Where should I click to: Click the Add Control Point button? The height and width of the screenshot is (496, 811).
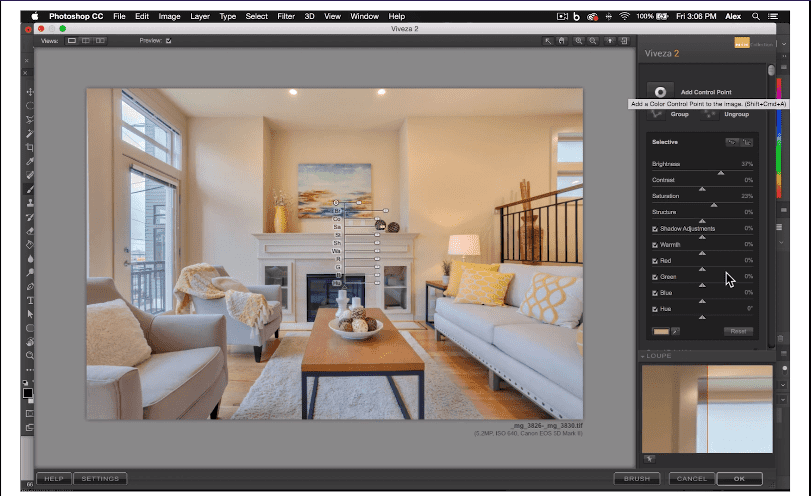(x=660, y=91)
